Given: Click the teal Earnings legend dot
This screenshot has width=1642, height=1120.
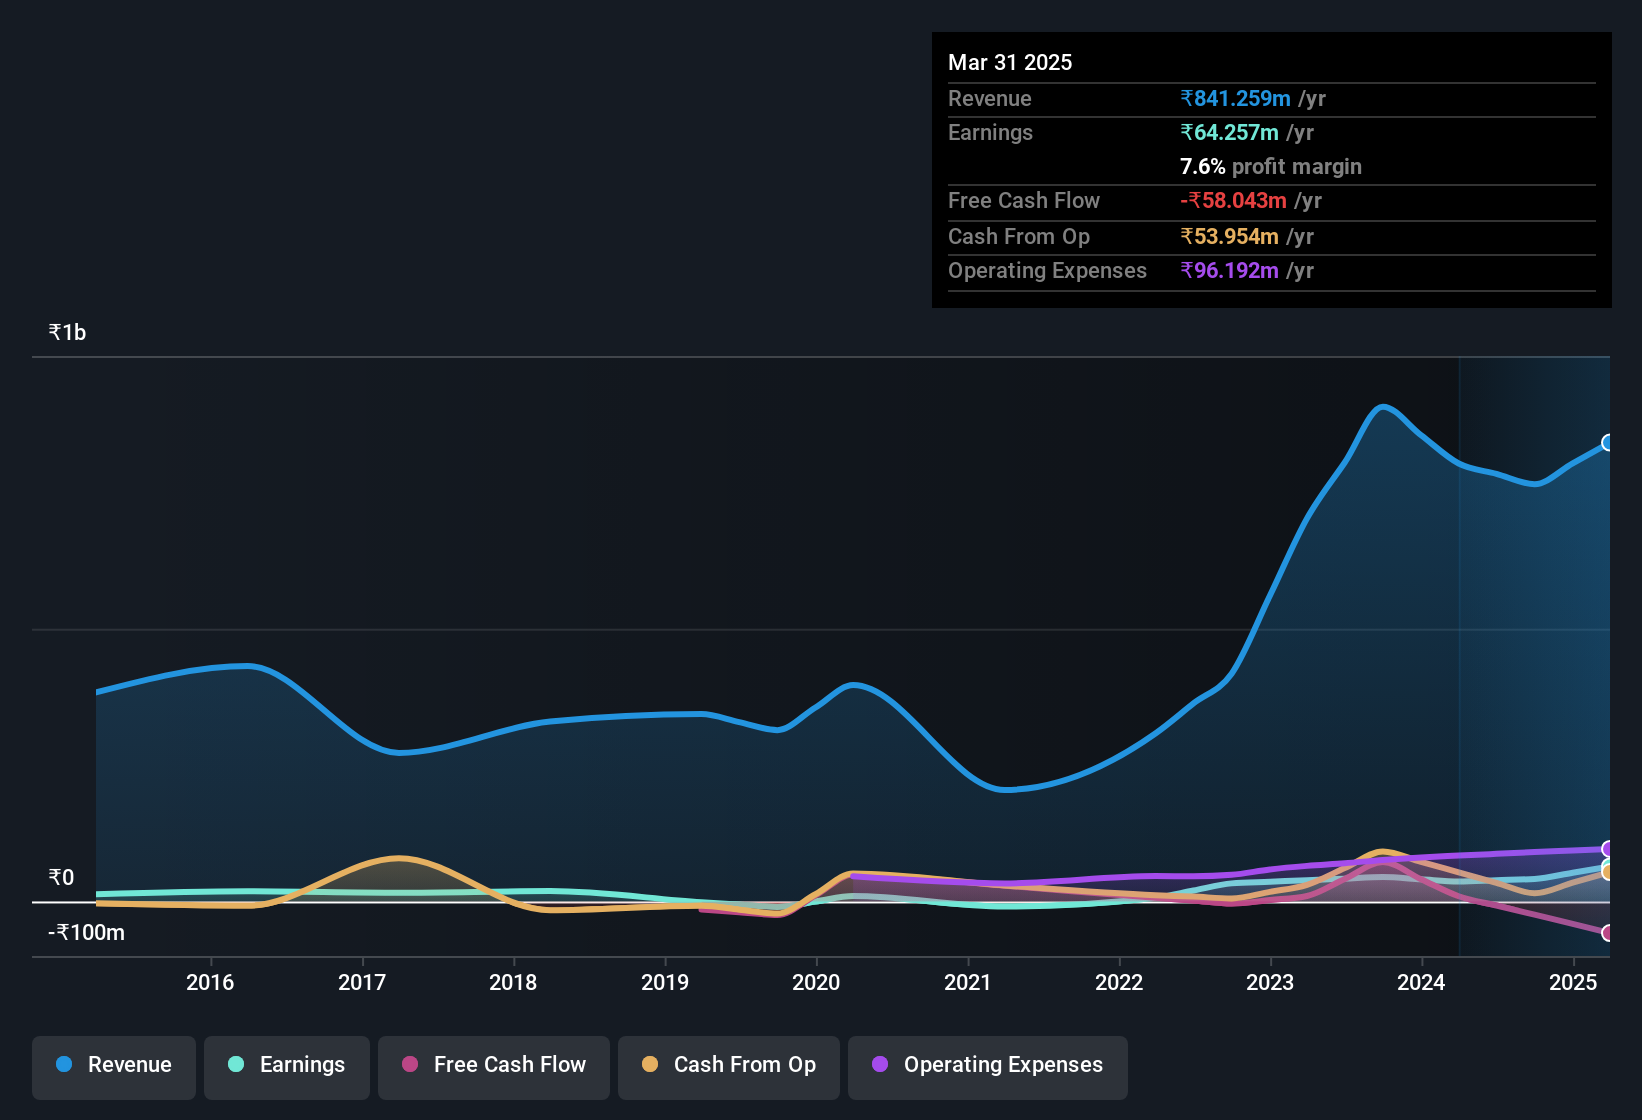Looking at the screenshot, I should click(x=236, y=1065).
